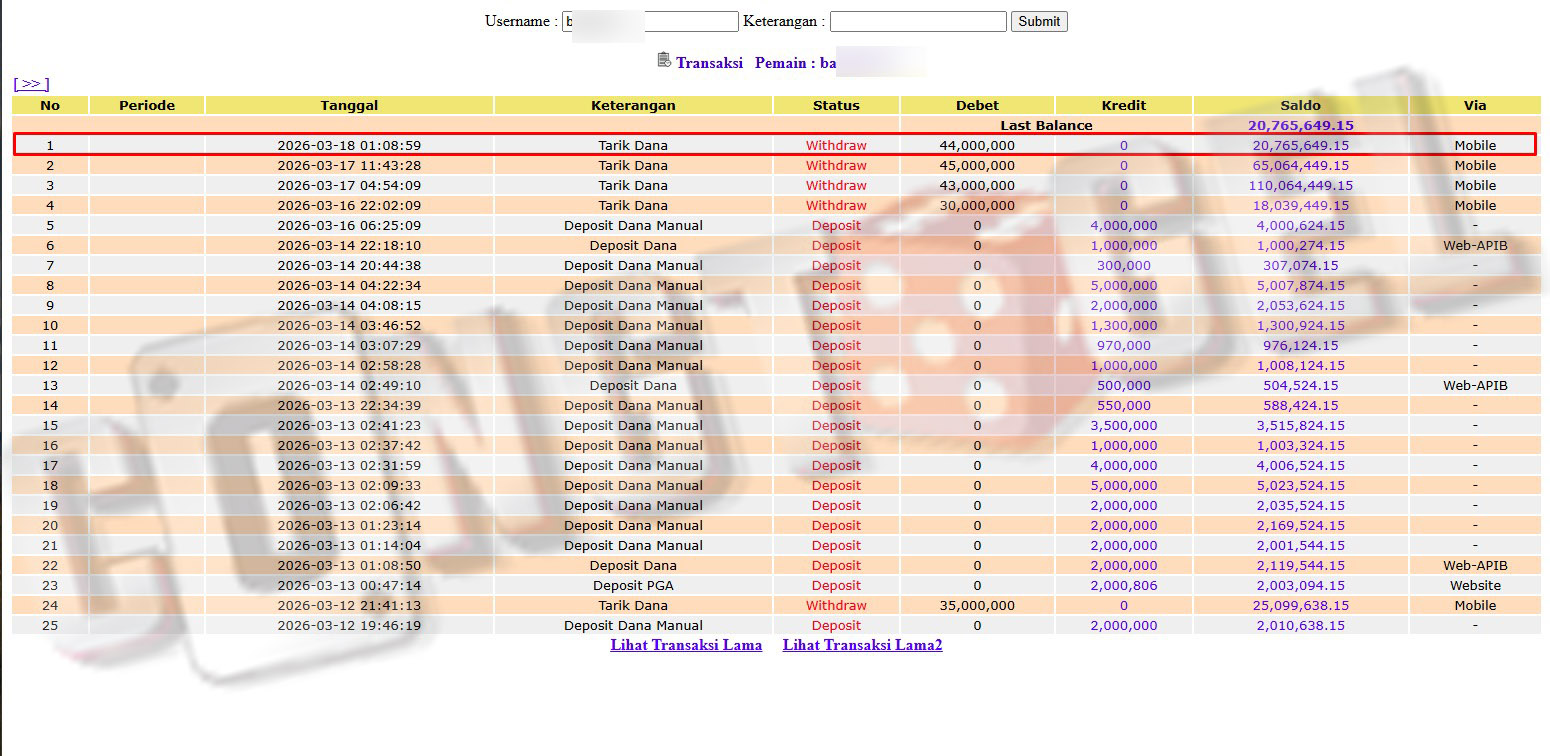
Task: Click date 2026-03-16 22:02:09
Action: tap(349, 205)
